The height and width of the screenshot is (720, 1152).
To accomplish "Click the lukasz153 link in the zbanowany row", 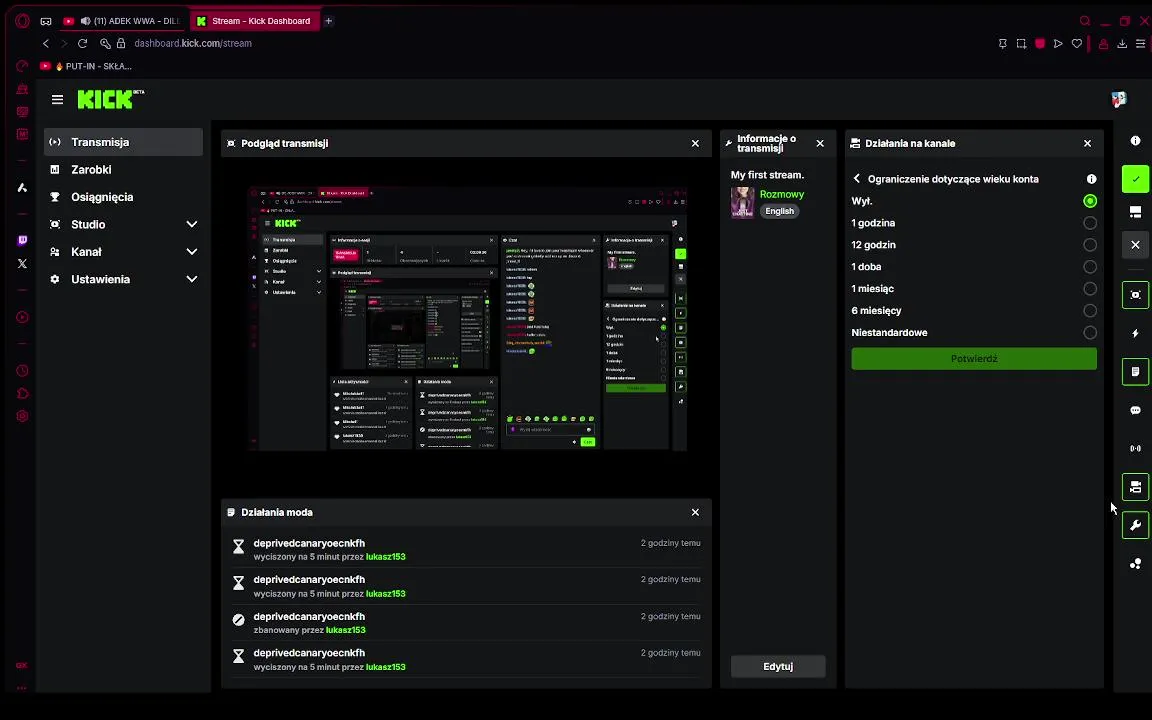I will coord(345,630).
